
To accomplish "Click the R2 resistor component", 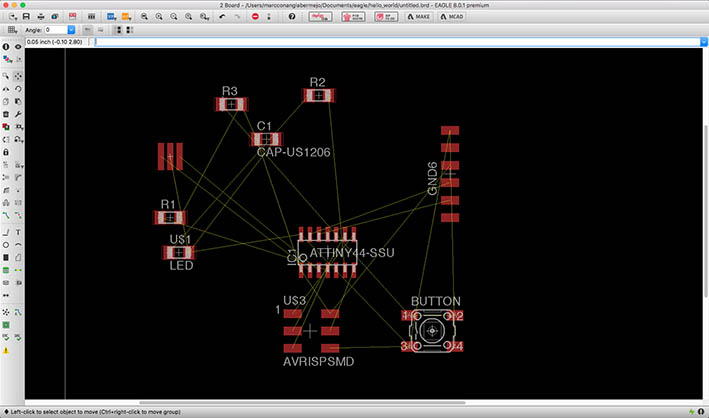I will coord(318,95).
